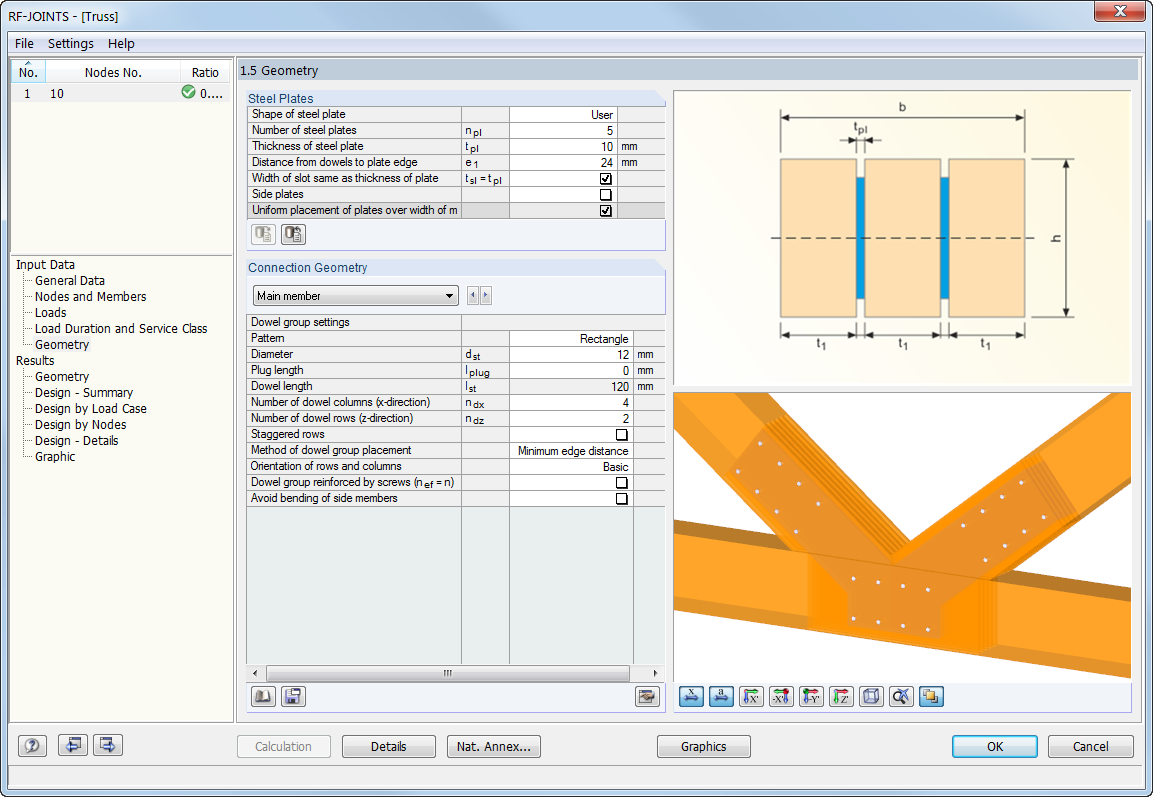Activate the isometric view icon
The image size is (1153, 797).
coord(871,696)
